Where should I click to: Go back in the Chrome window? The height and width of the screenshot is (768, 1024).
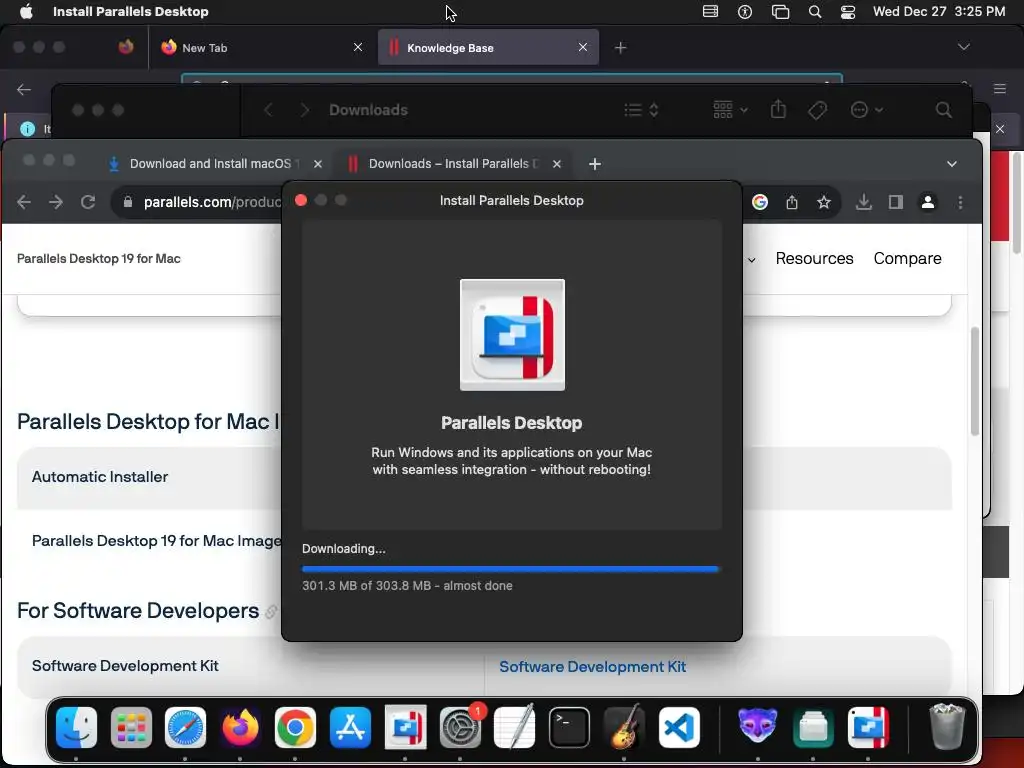tap(24, 202)
